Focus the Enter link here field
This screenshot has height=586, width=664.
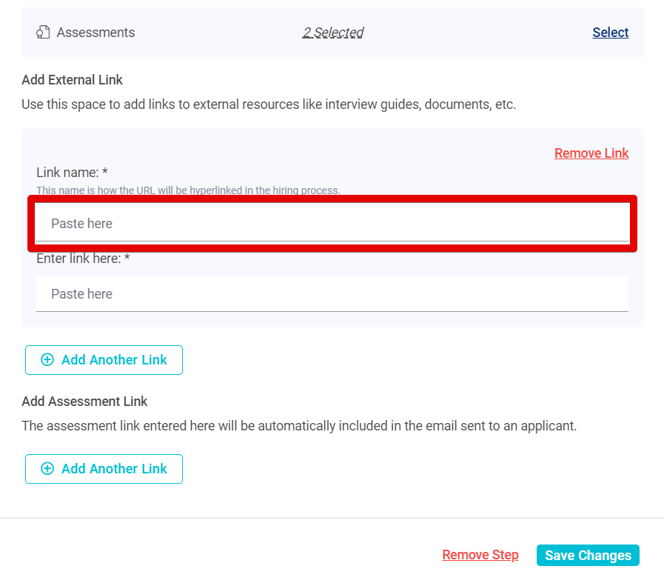click(x=332, y=294)
